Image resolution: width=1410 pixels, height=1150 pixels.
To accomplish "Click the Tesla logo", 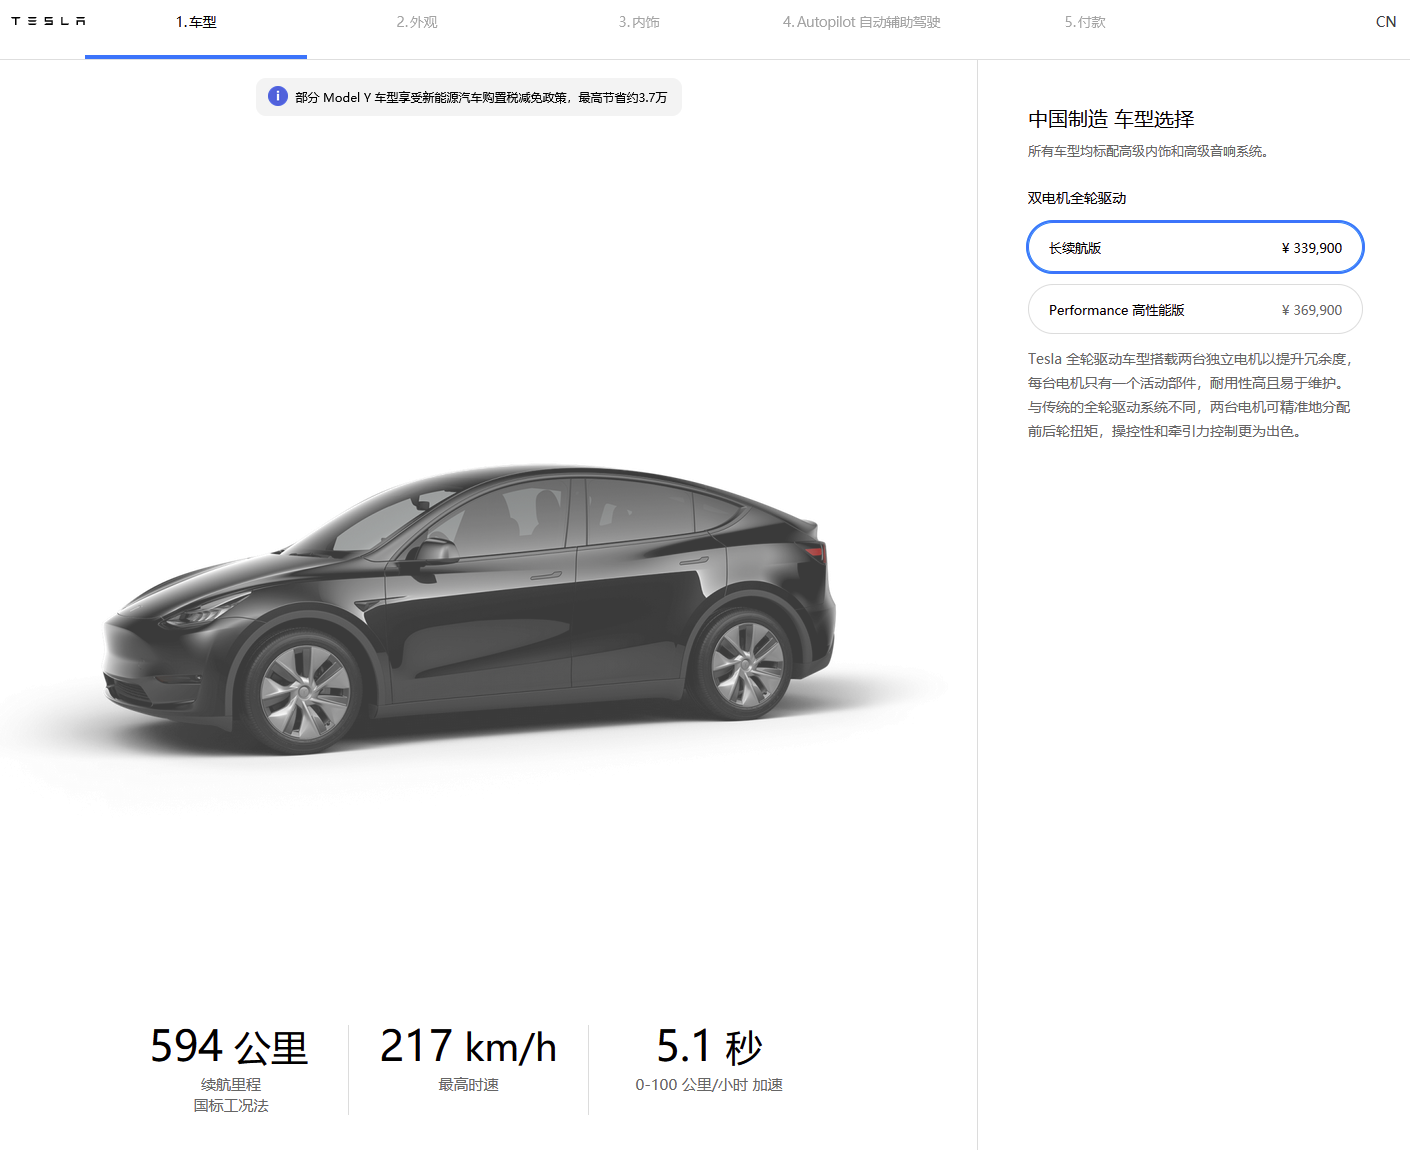I will (48, 21).
